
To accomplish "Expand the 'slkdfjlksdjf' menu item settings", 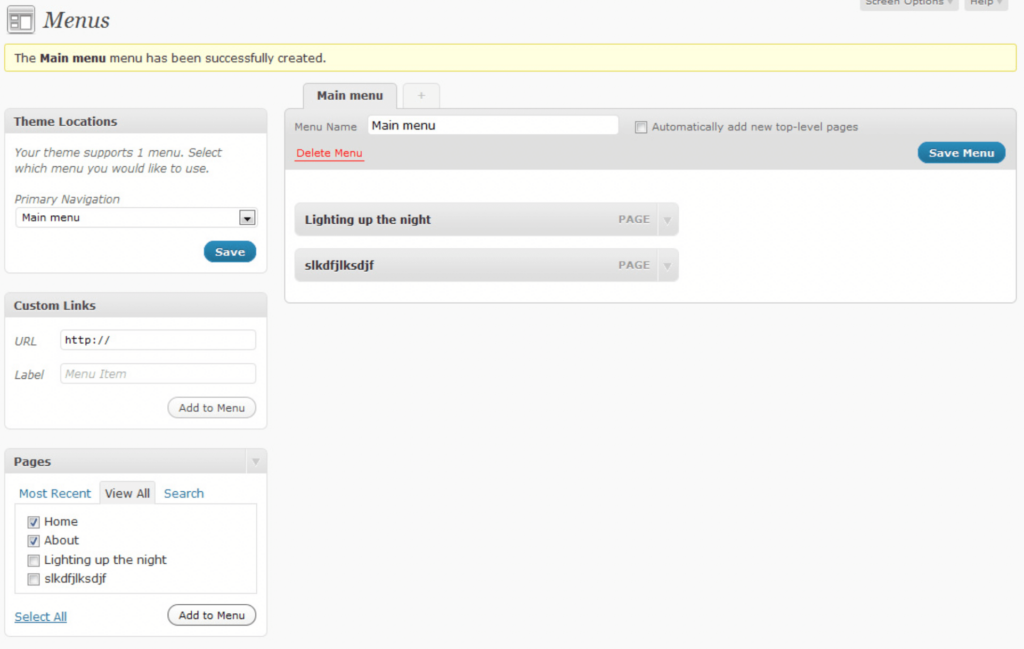I will 667,265.
